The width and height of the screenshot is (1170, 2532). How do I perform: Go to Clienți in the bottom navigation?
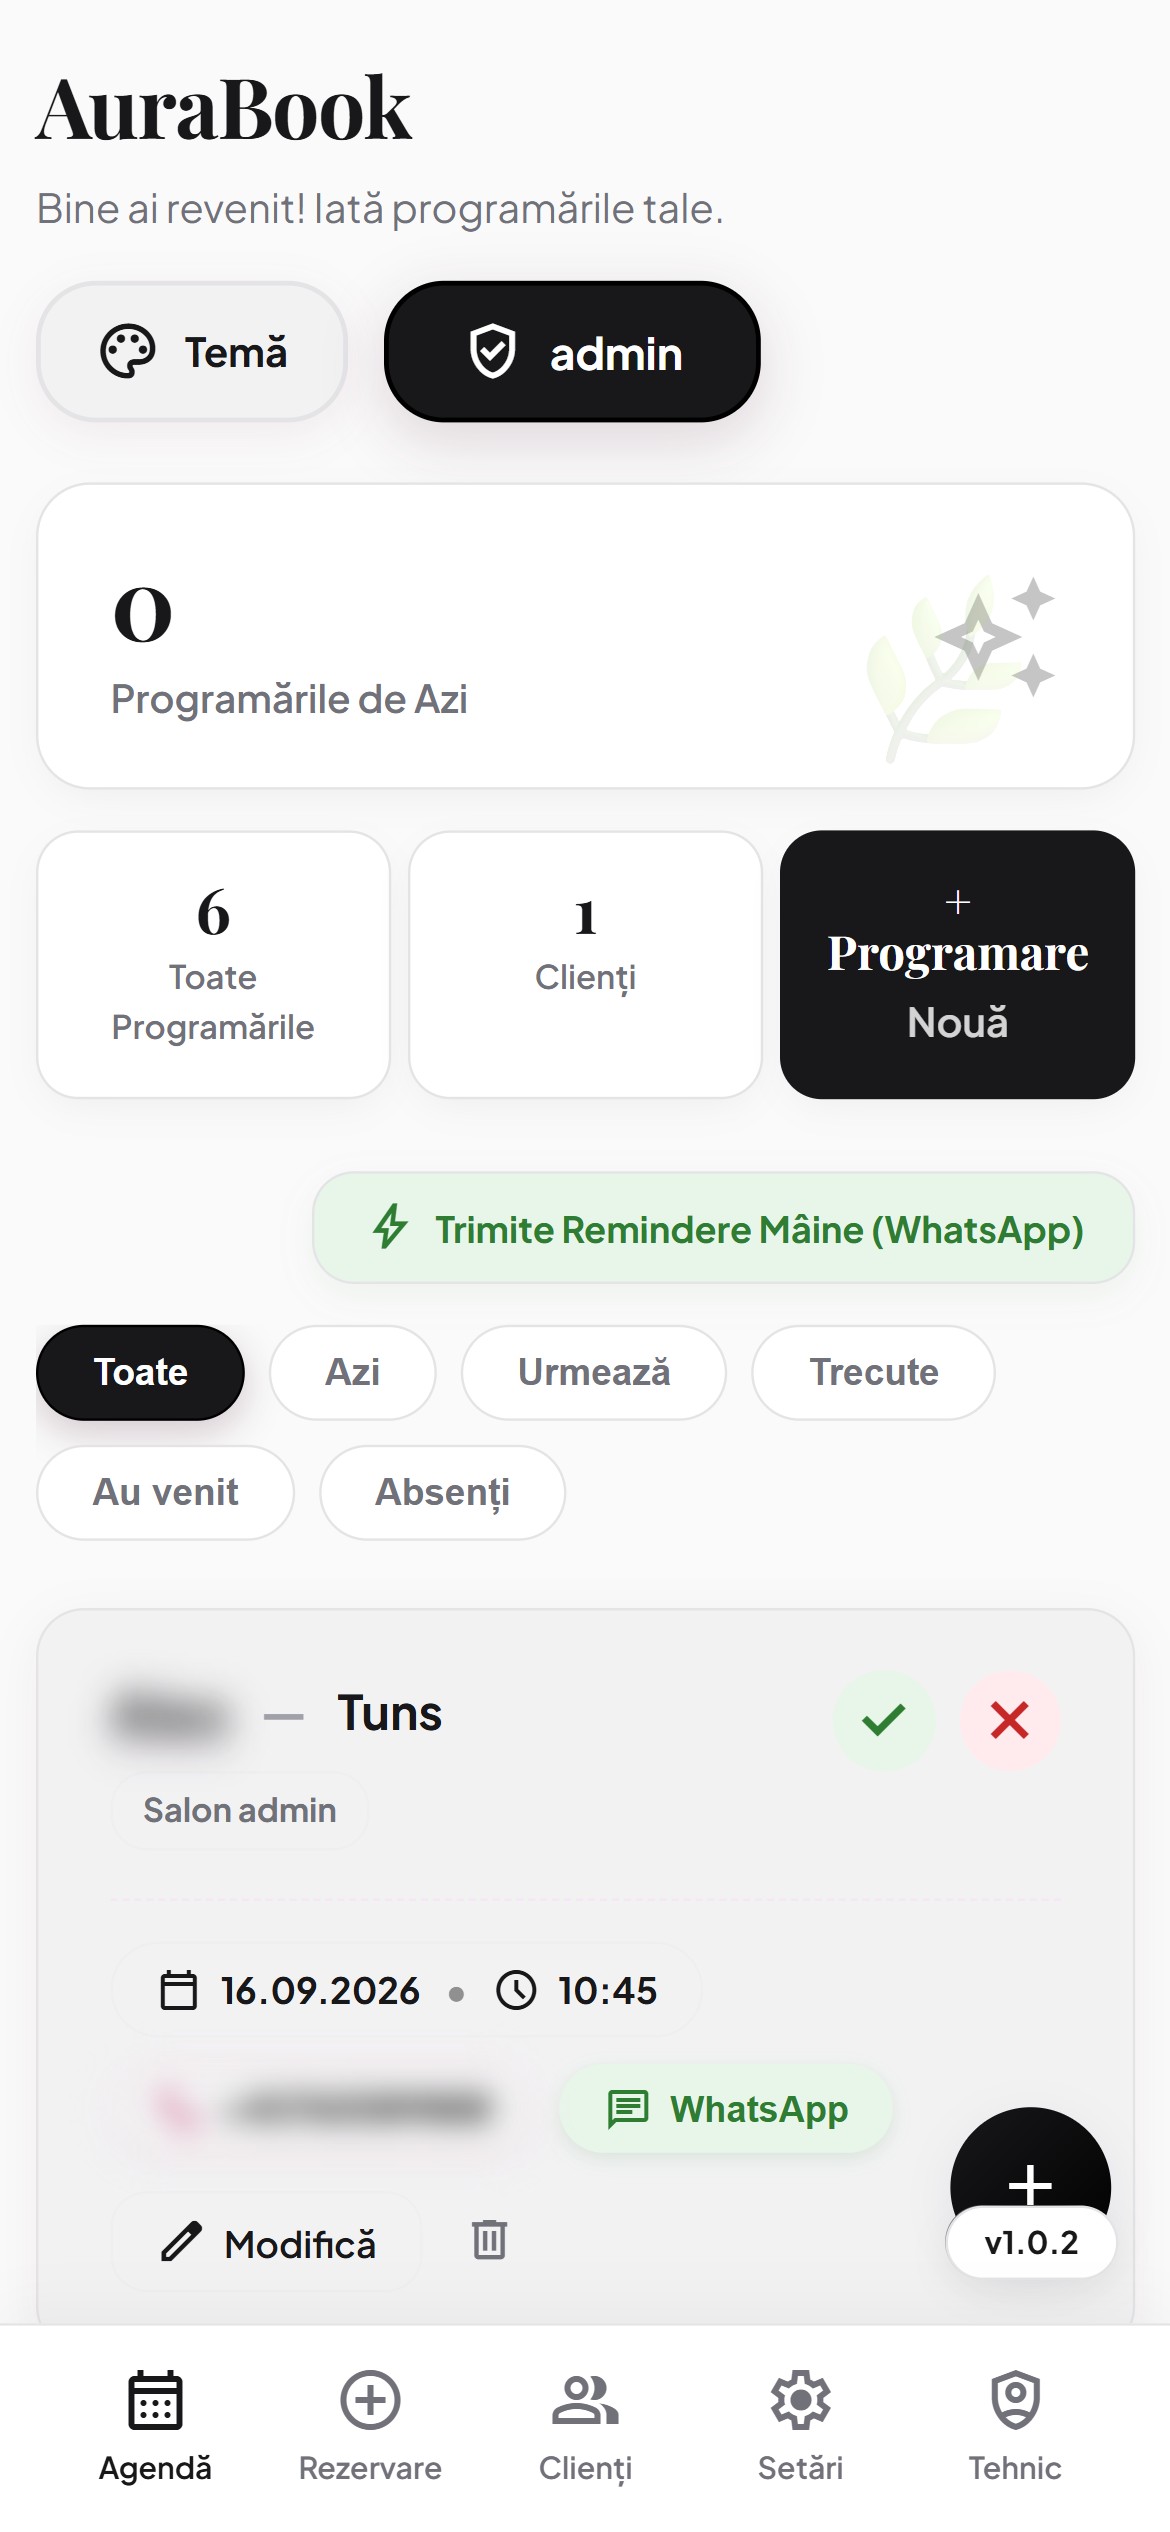585,2426
